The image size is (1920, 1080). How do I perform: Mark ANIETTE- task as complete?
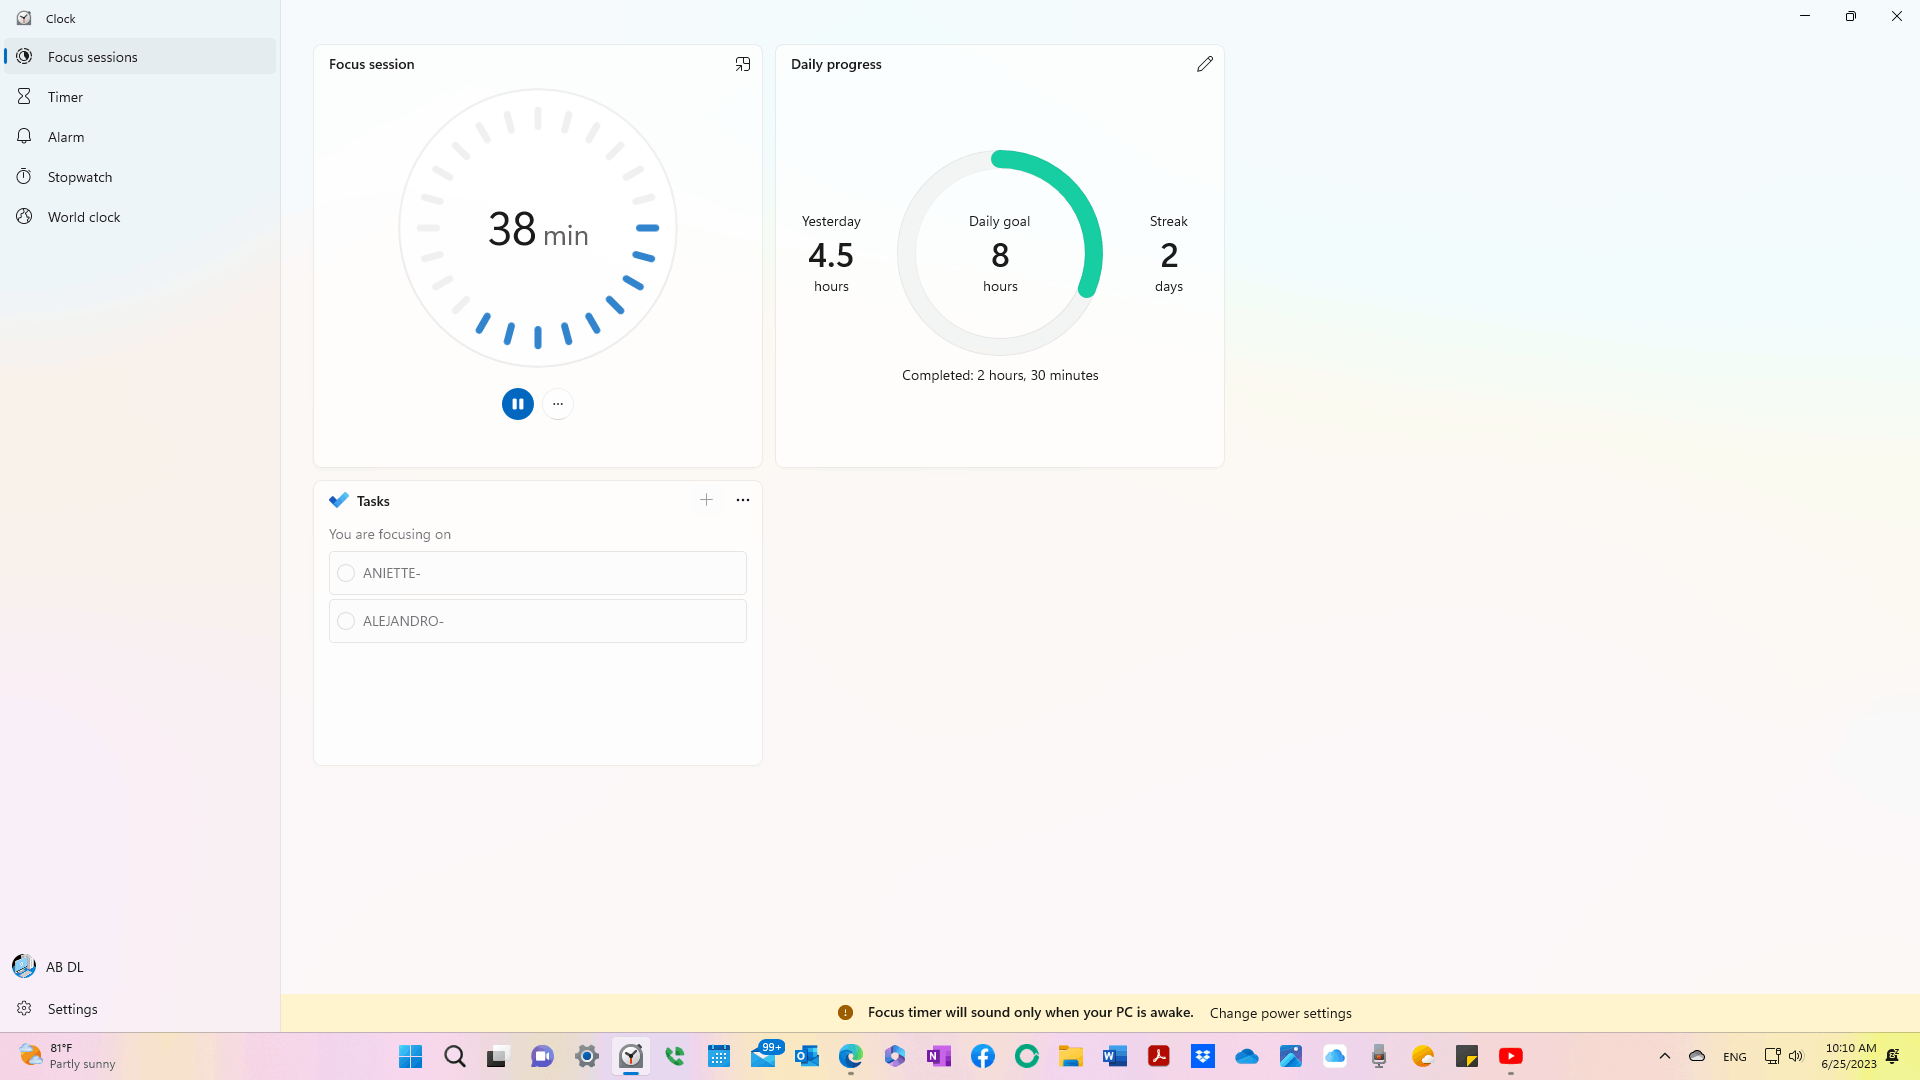coord(346,573)
